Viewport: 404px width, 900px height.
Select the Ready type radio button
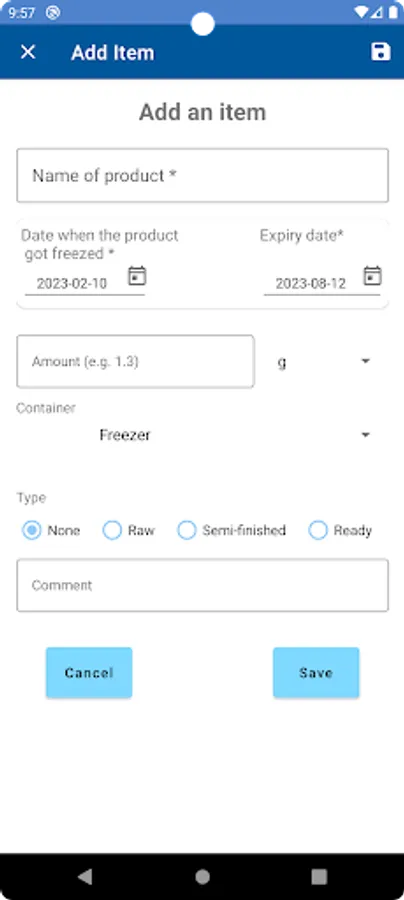(318, 530)
